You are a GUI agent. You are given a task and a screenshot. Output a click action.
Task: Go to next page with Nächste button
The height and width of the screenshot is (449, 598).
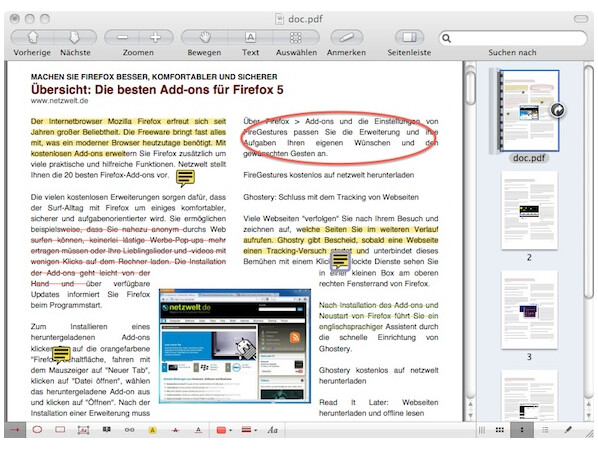[x=75, y=37]
